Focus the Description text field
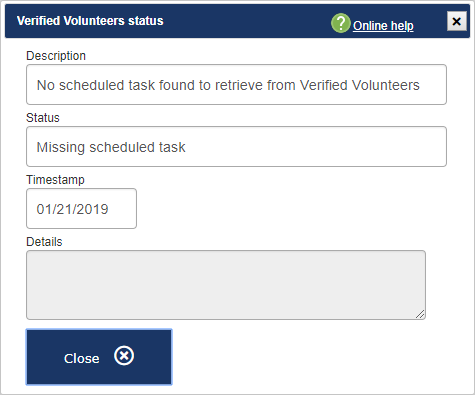This screenshot has width=475, height=395. tap(236, 85)
